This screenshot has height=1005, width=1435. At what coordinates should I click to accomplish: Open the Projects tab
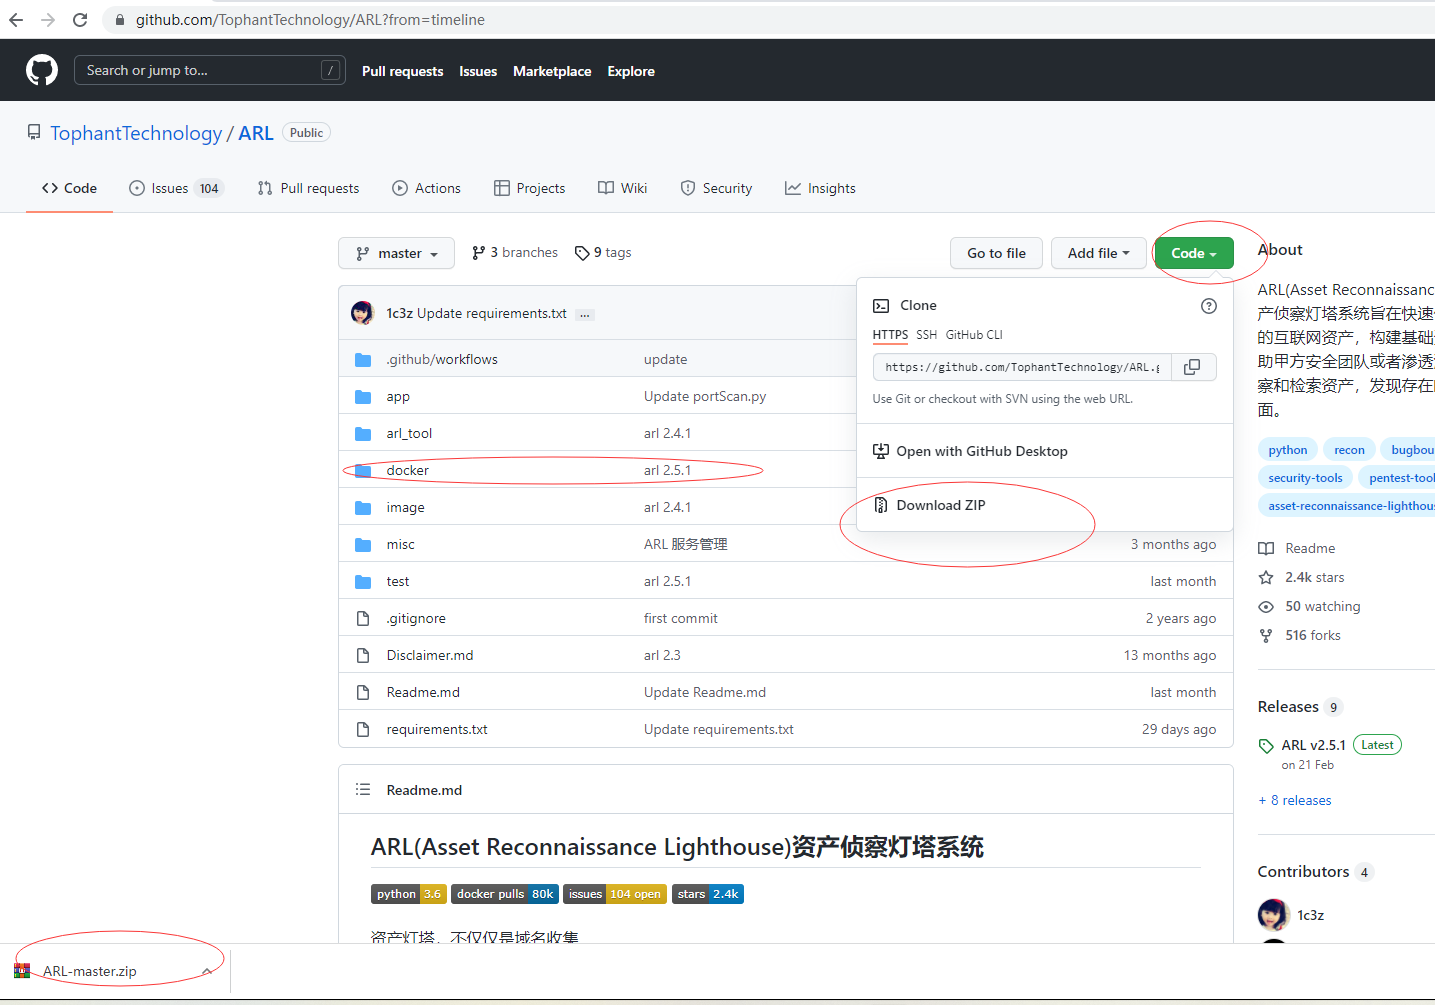pyautogui.click(x=530, y=188)
